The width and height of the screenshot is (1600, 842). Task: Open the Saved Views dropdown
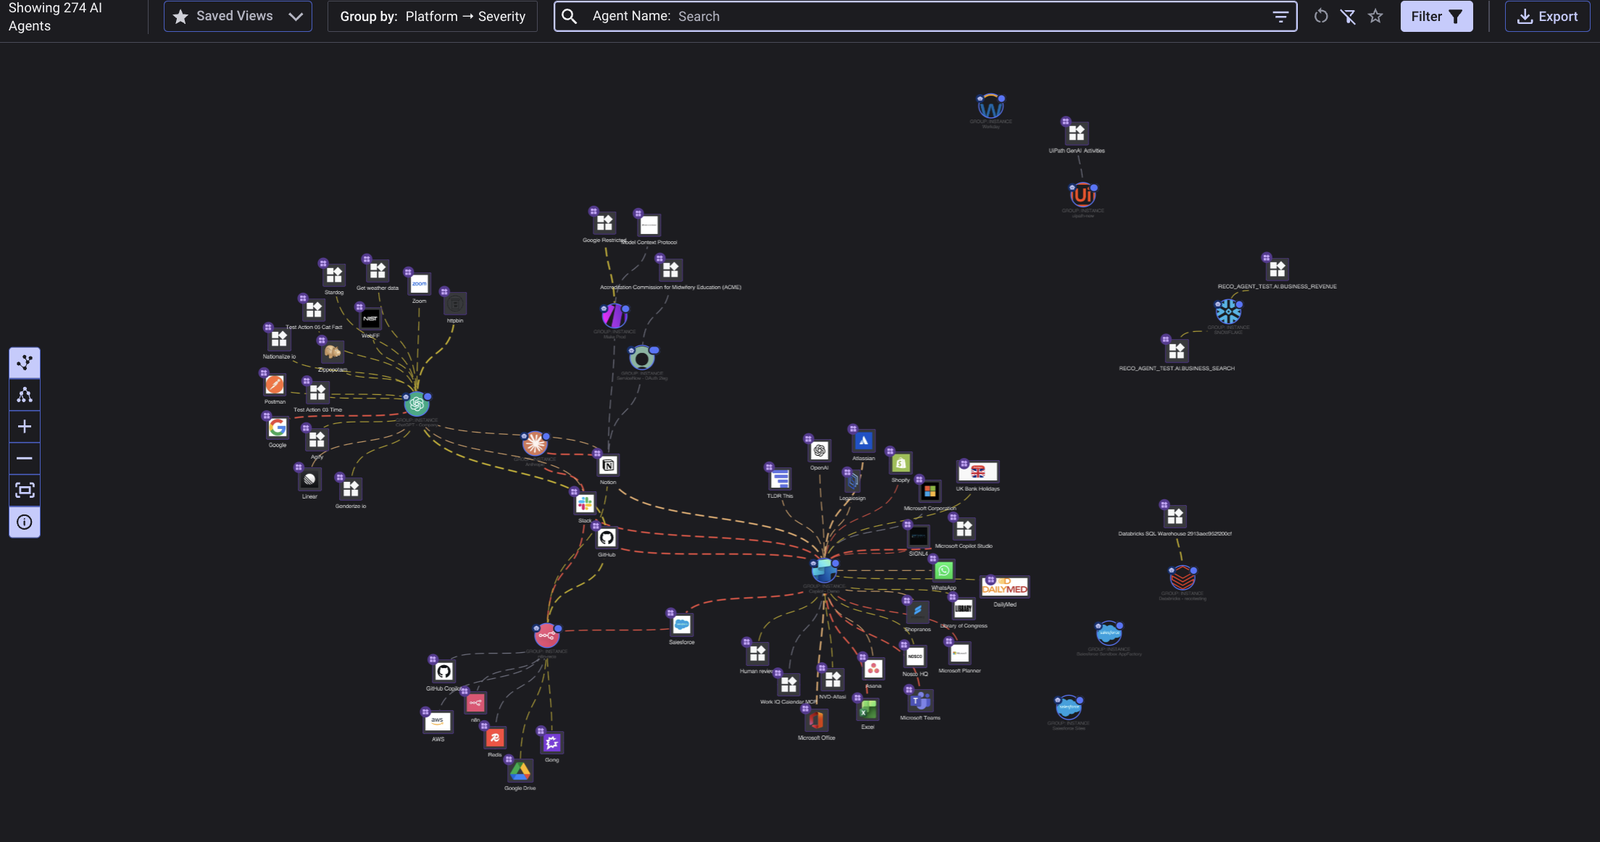point(238,16)
